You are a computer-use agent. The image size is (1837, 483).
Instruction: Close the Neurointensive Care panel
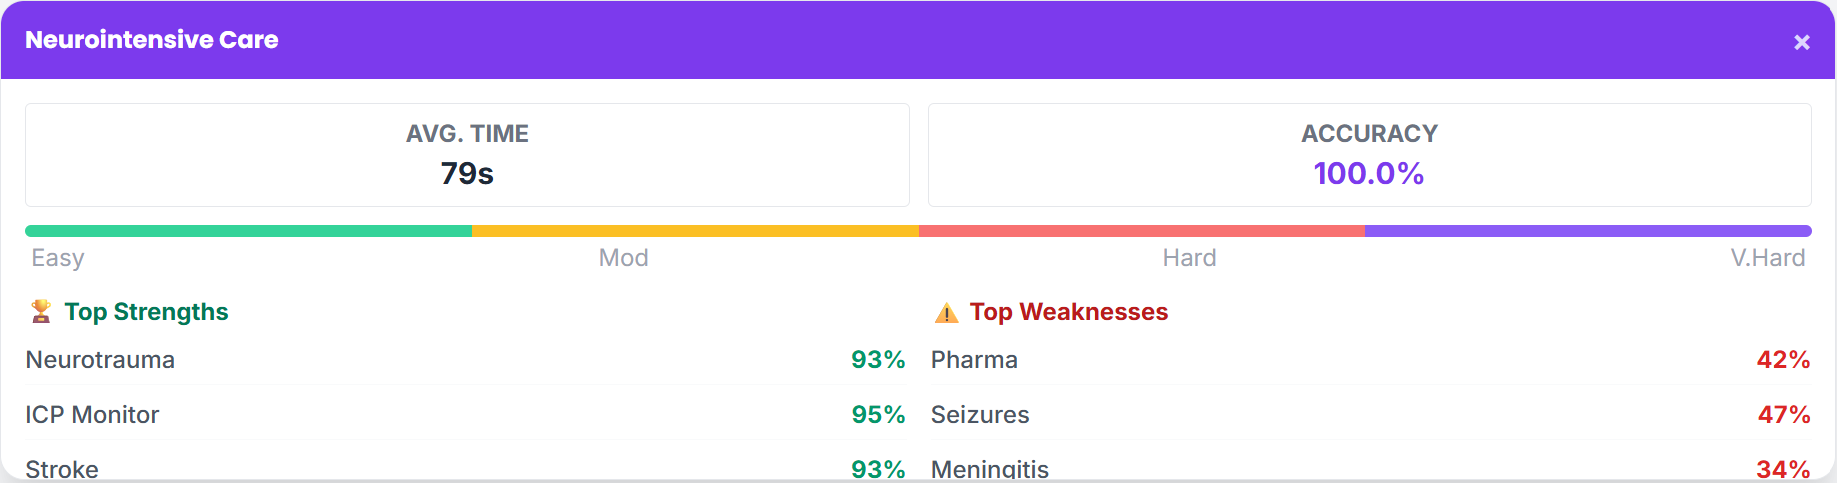coord(1802,42)
